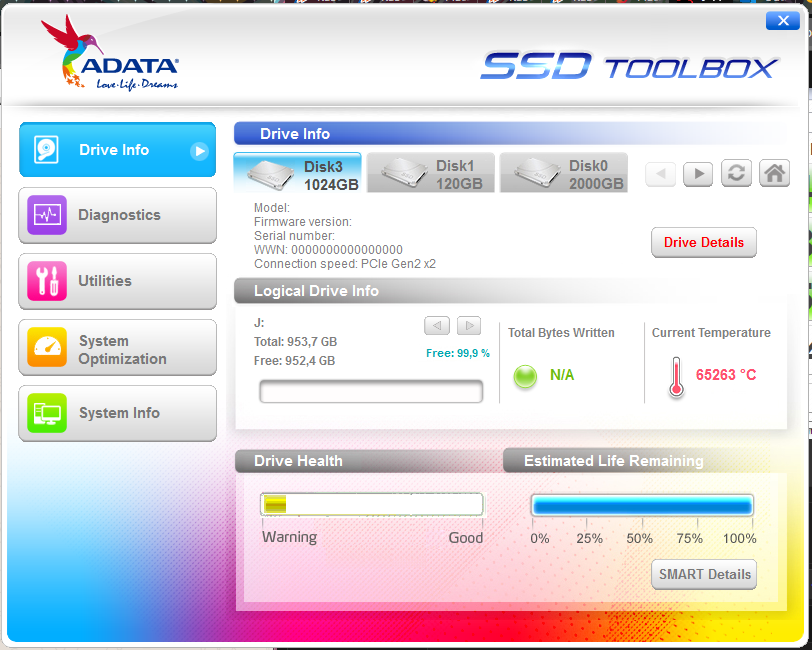Click the Drive Health progress bar

(371, 504)
